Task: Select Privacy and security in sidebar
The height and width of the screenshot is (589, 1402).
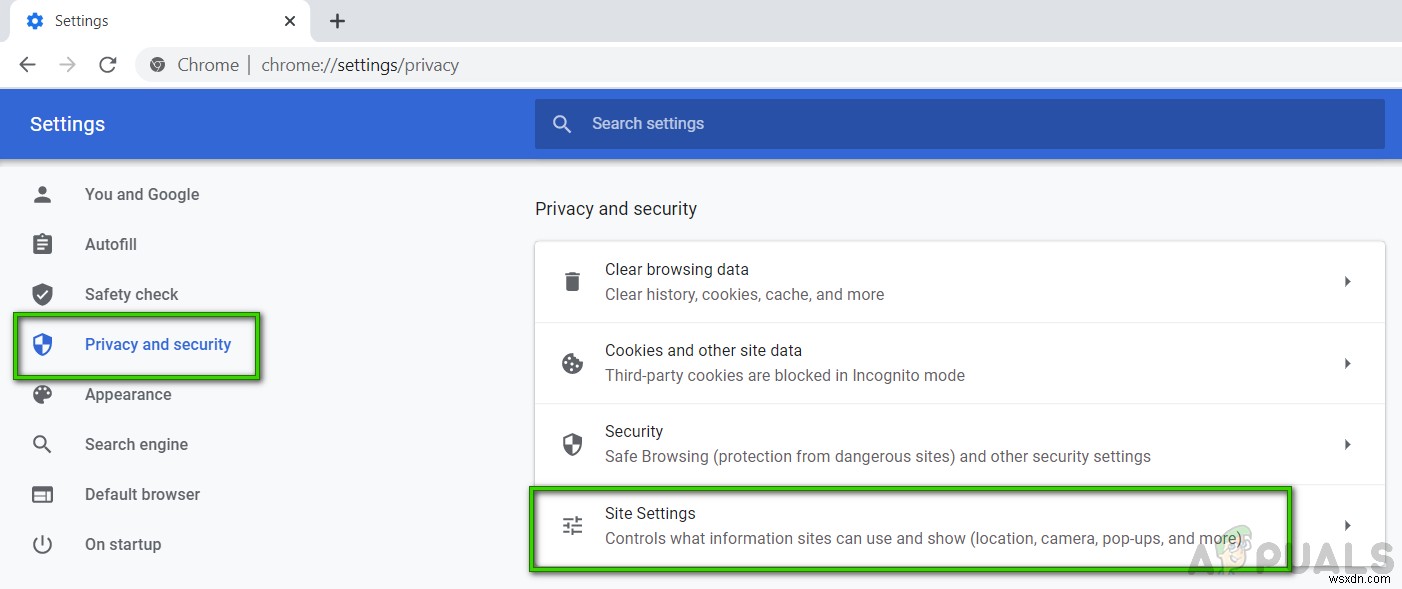Action: click(157, 345)
